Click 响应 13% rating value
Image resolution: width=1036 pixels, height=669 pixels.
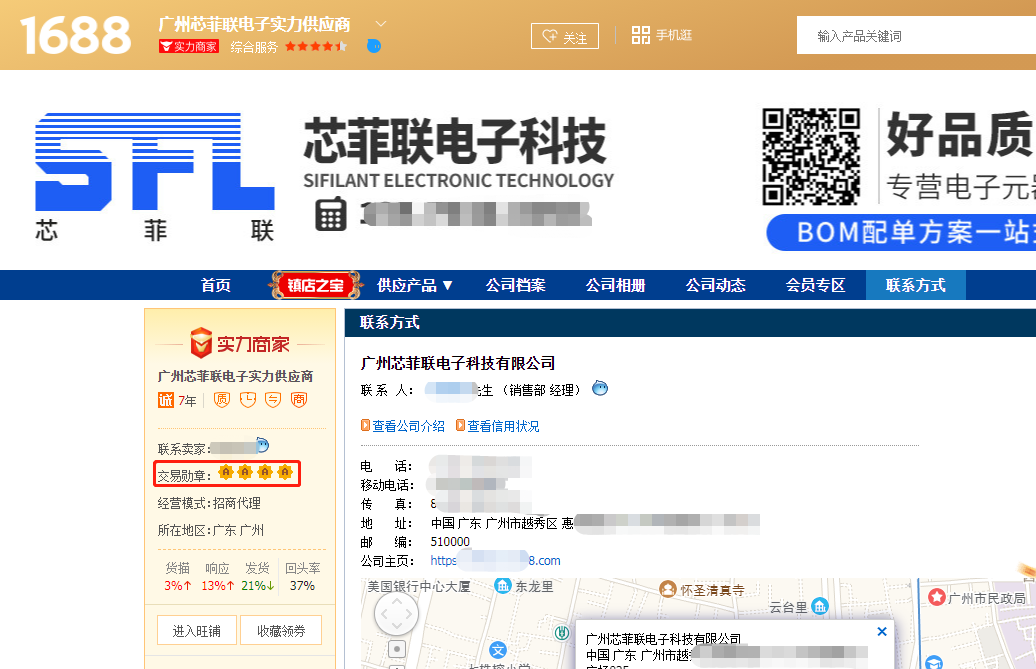[x=217, y=586]
